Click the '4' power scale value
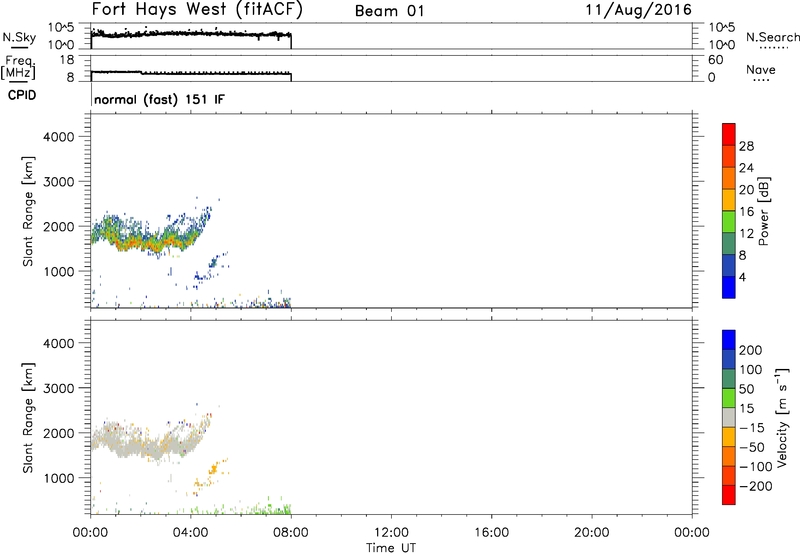 742,277
